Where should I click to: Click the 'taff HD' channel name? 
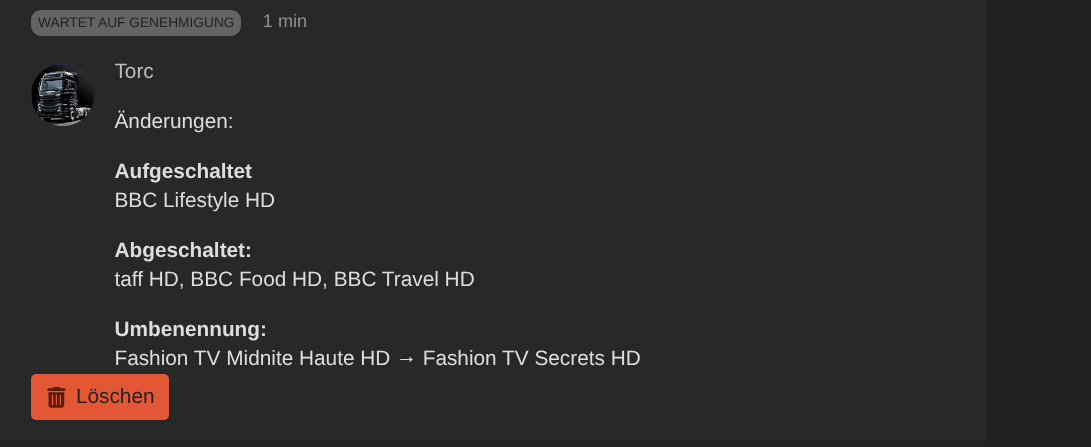[x=146, y=279]
